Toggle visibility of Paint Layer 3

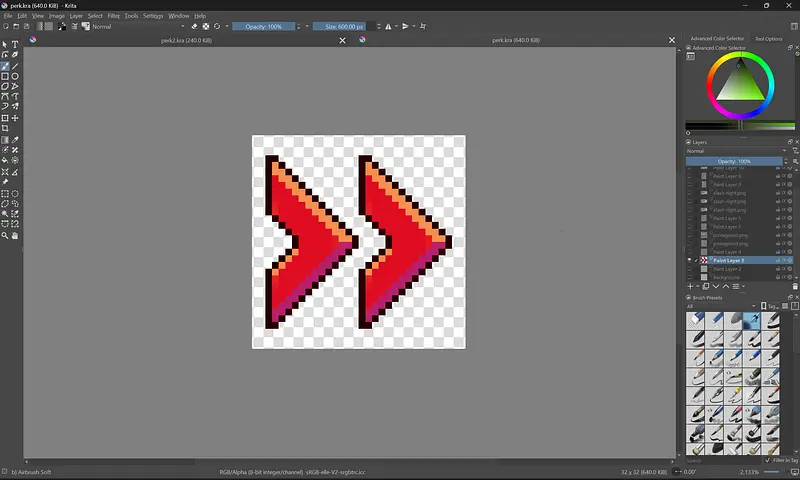click(x=690, y=260)
